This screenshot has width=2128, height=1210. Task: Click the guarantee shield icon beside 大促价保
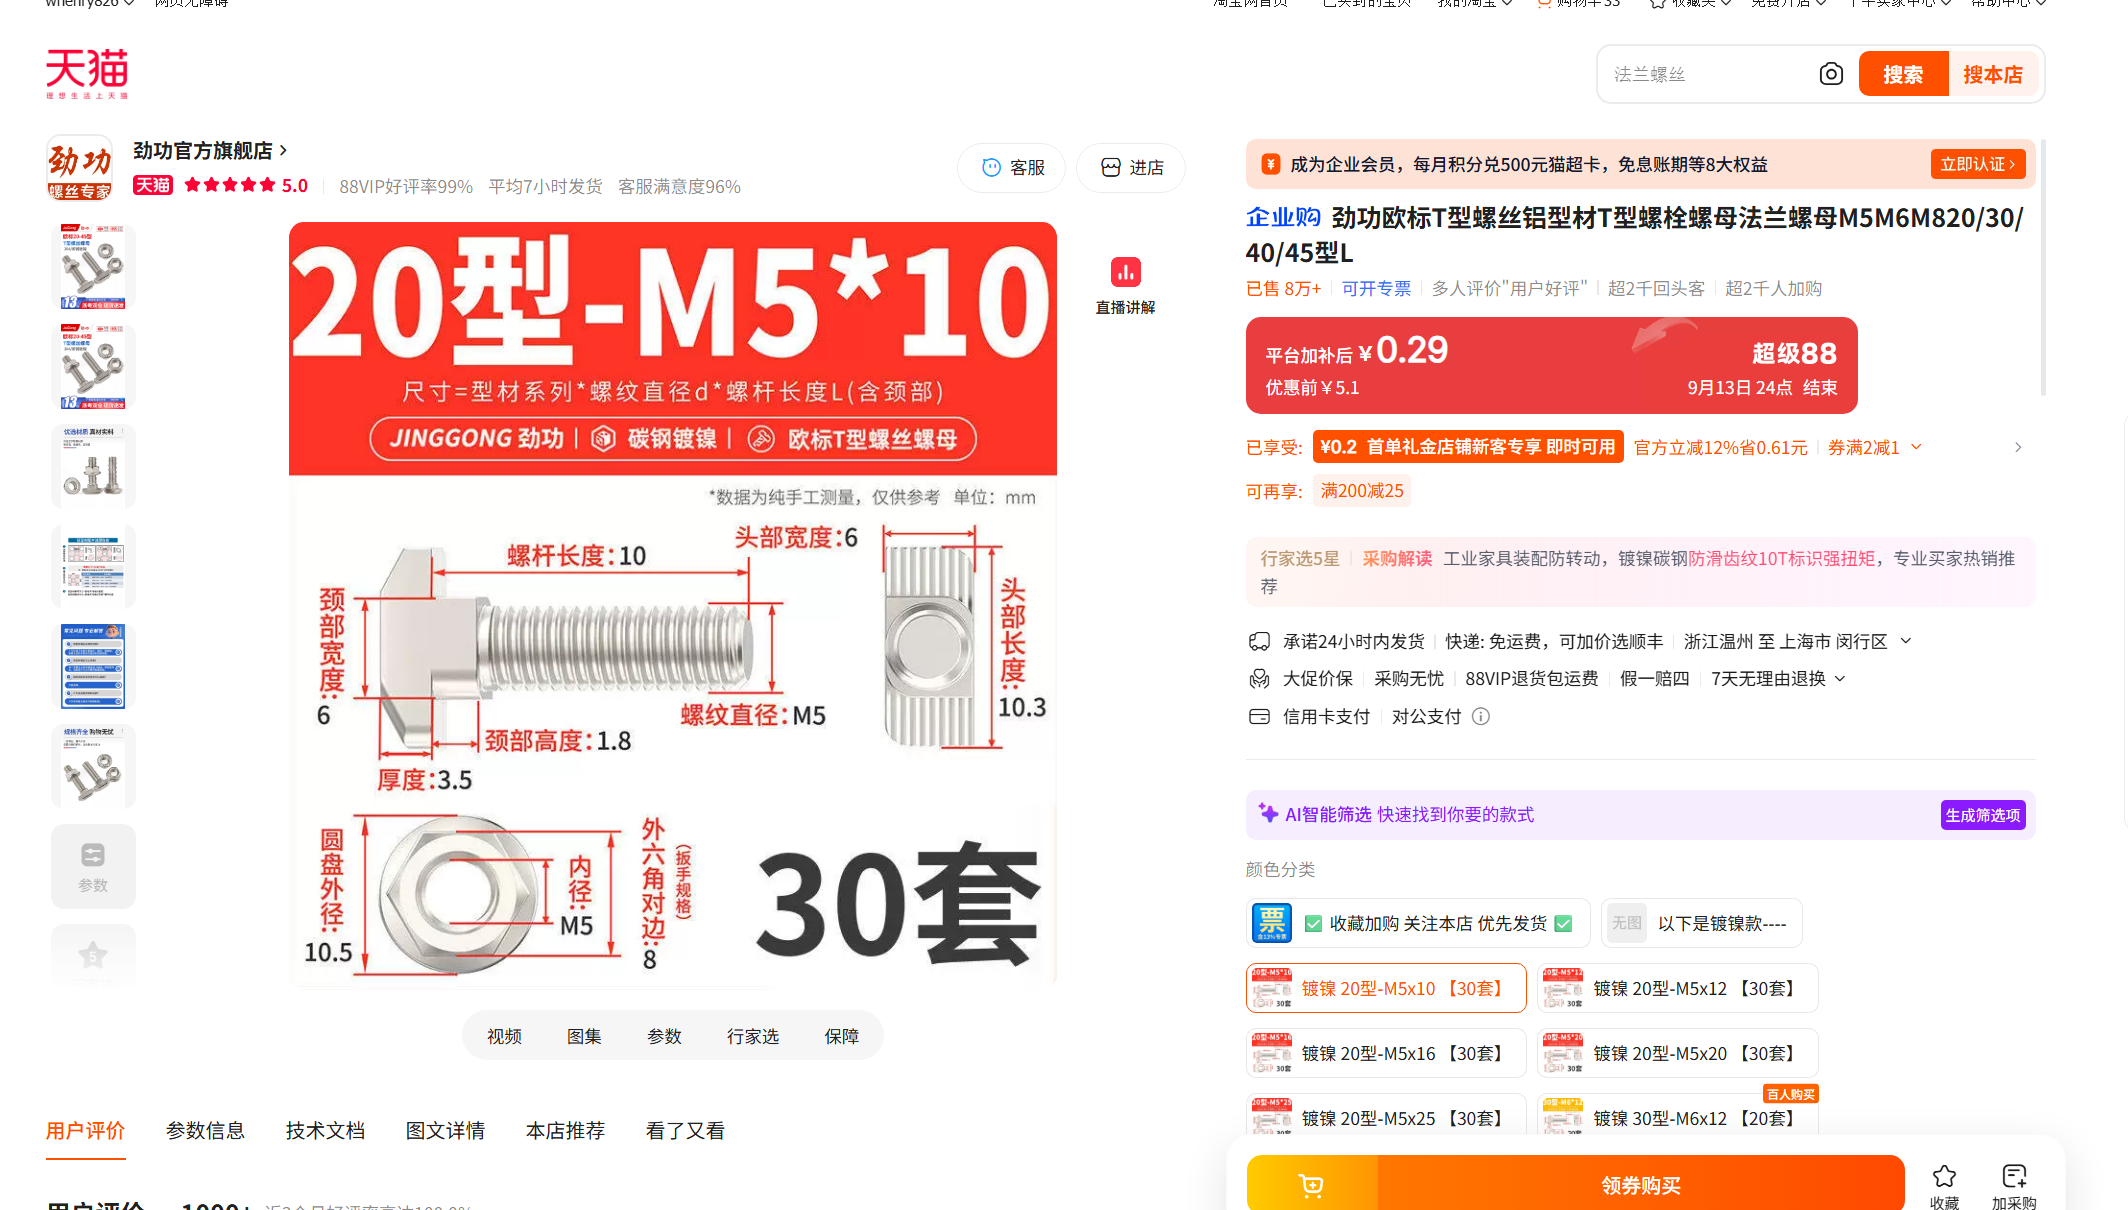[x=1260, y=679]
